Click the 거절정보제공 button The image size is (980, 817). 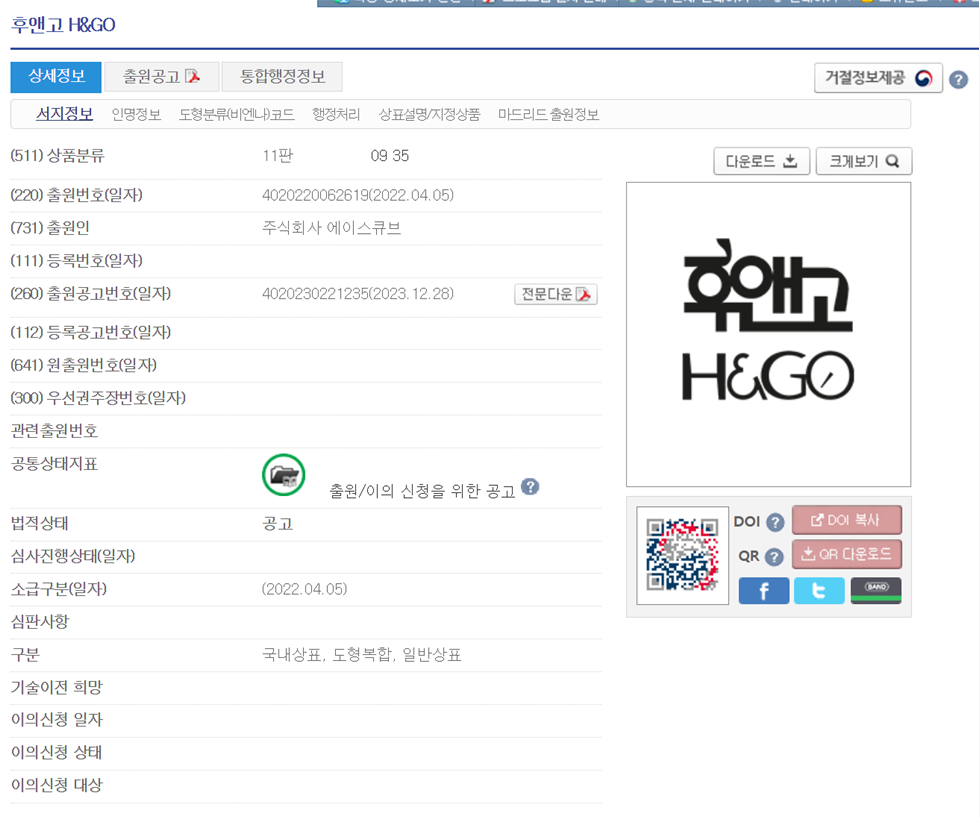click(878, 78)
